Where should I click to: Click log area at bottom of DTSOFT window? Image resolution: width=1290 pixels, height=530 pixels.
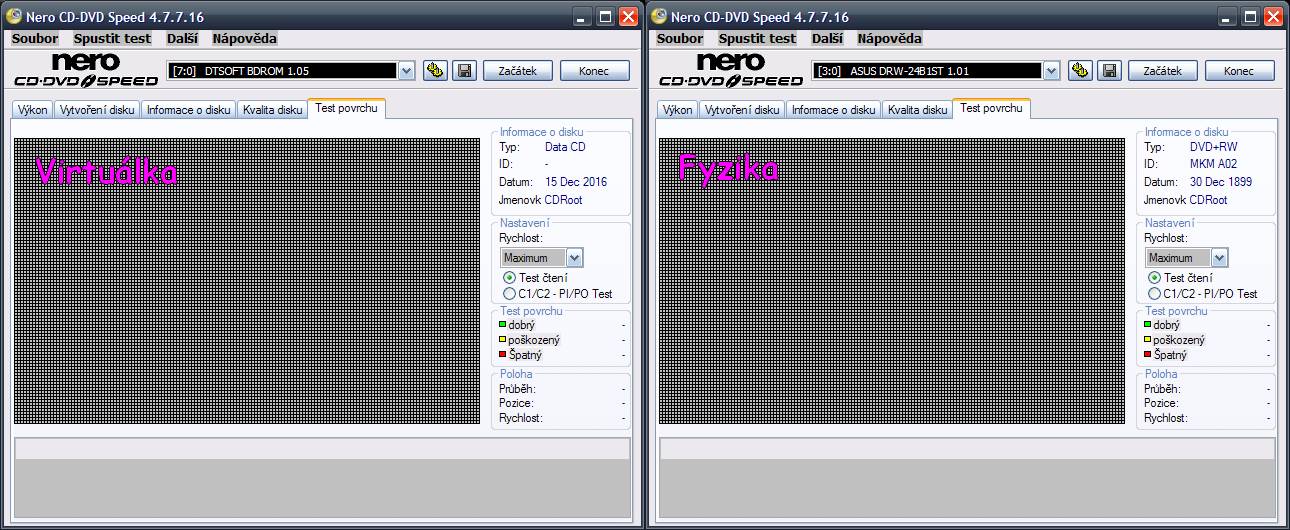(322, 478)
